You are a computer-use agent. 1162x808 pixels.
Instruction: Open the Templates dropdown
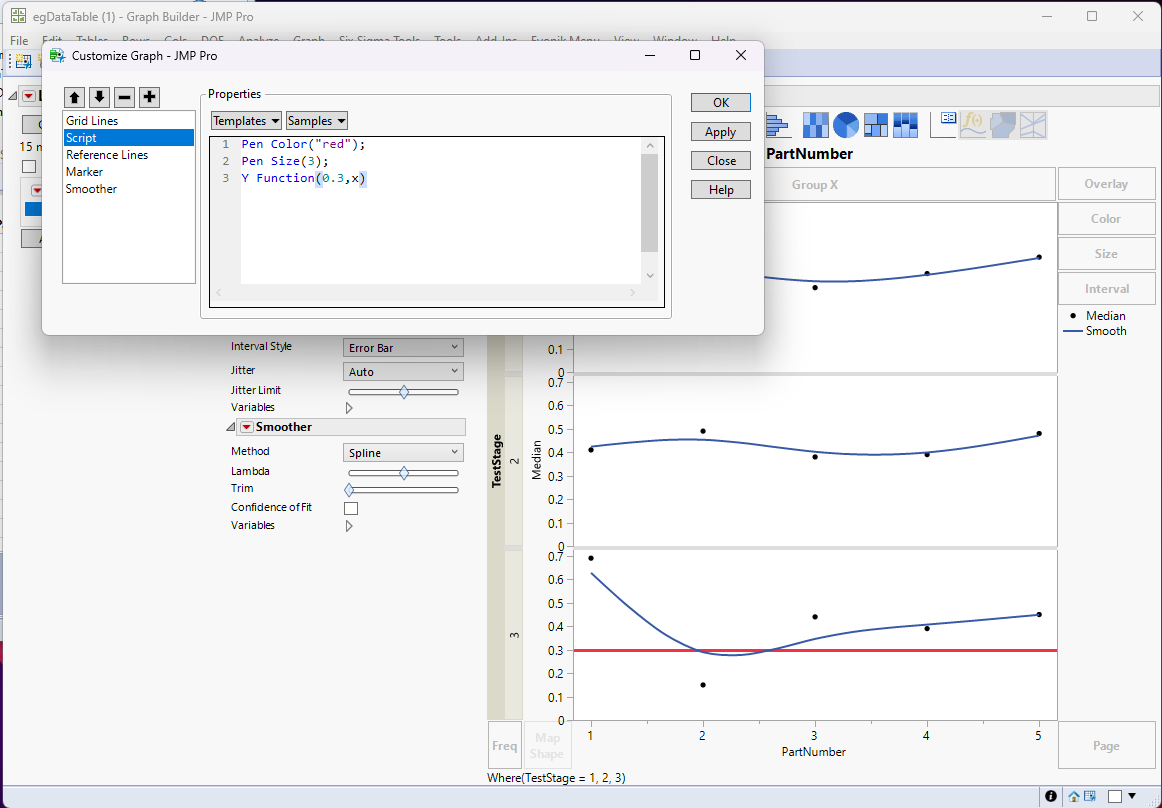point(246,121)
